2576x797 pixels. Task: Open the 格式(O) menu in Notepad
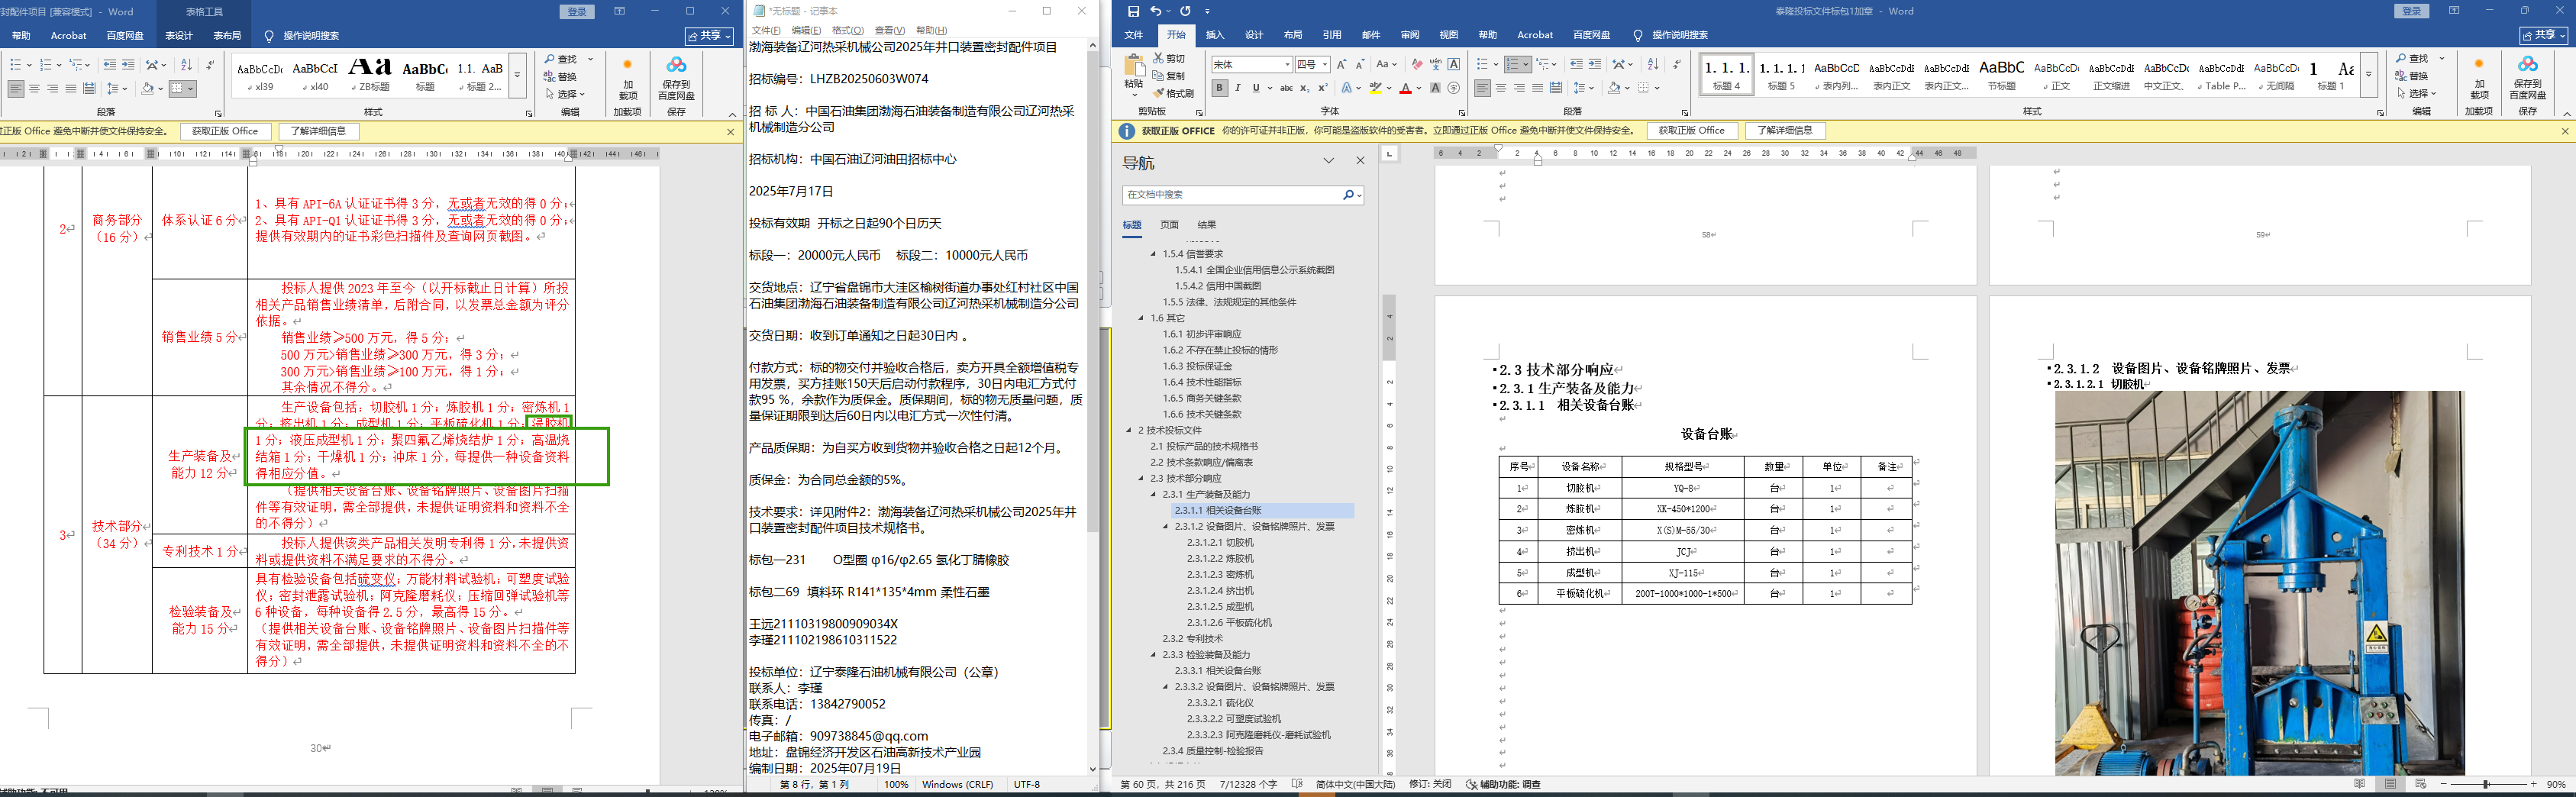(847, 30)
